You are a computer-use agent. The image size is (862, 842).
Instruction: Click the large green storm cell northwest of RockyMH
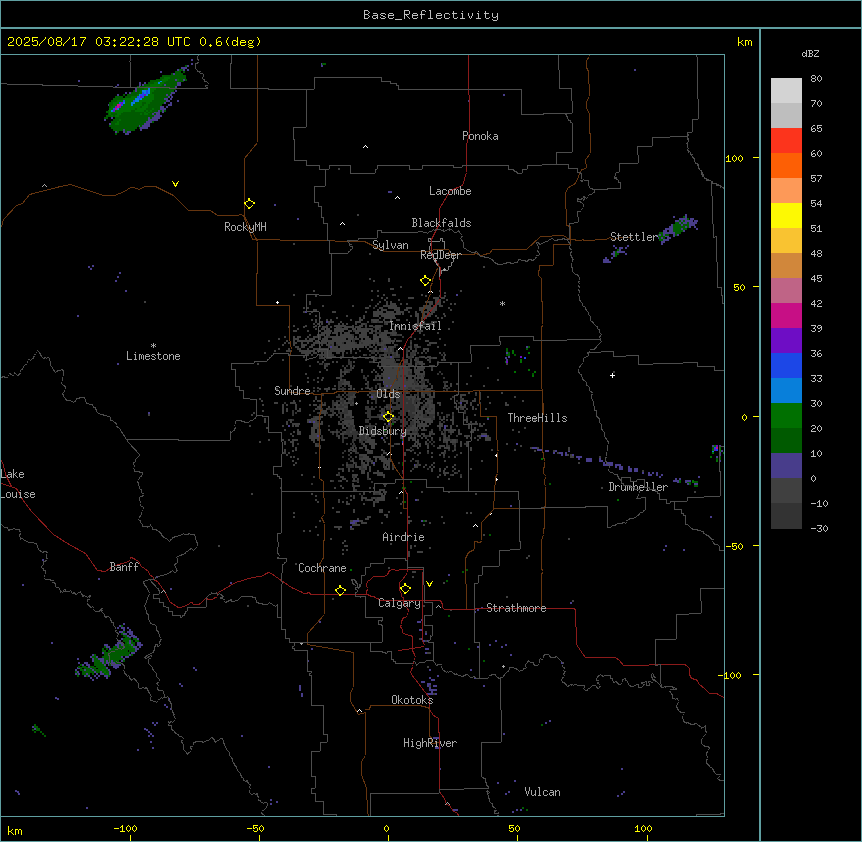(144, 102)
